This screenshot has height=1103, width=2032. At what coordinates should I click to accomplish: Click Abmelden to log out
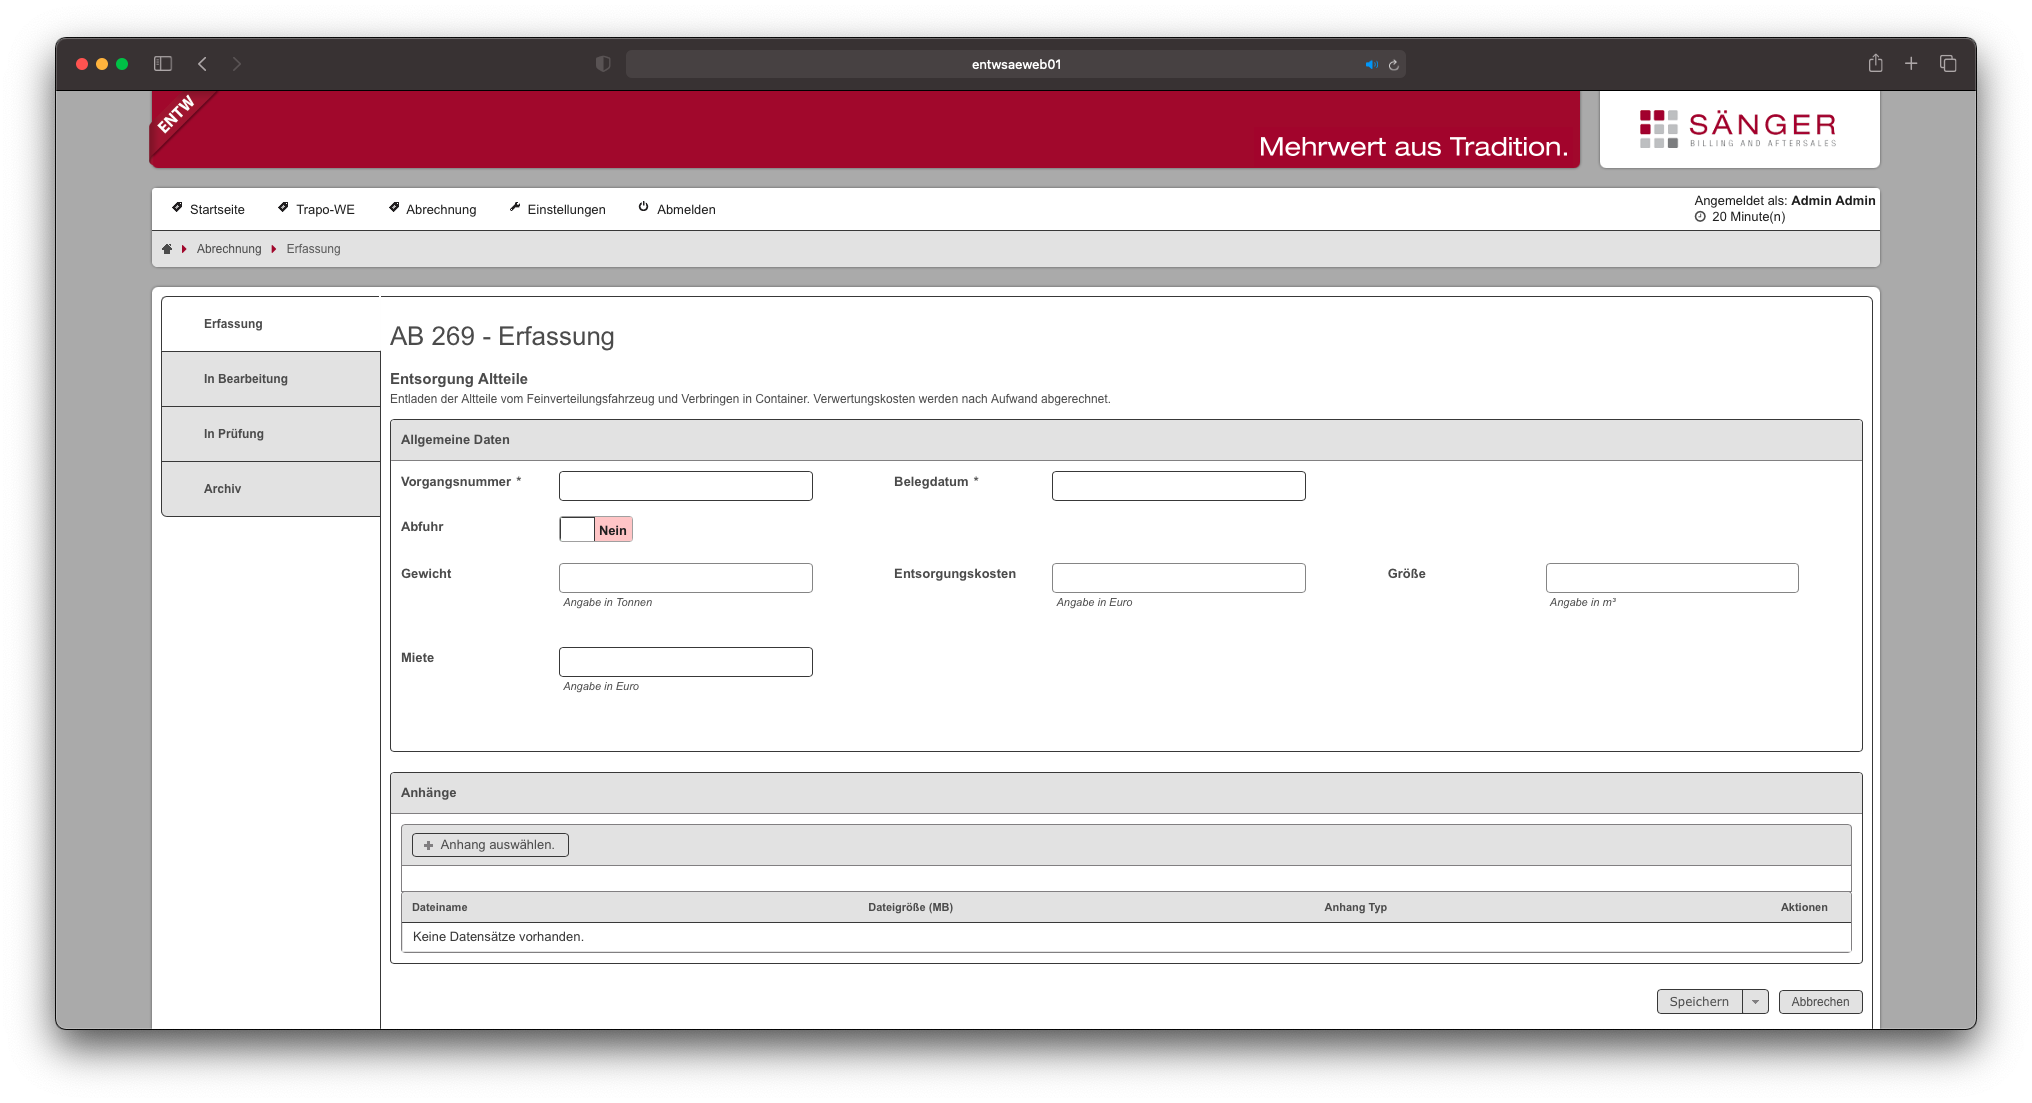point(677,209)
